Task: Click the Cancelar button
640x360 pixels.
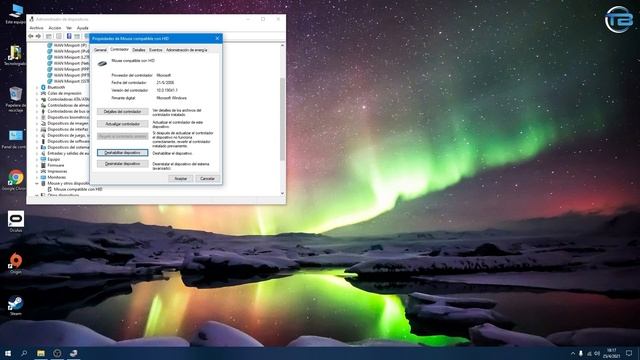Action: tap(207, 179)
